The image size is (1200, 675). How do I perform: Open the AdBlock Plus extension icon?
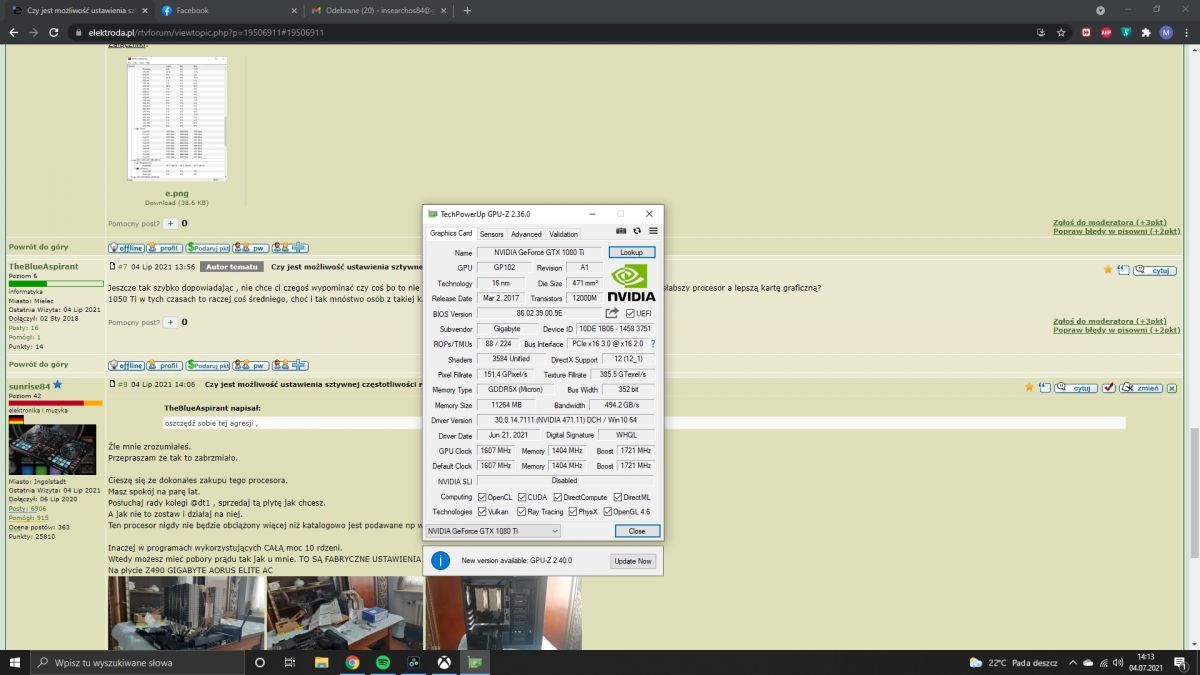(x=1106, y=32)
